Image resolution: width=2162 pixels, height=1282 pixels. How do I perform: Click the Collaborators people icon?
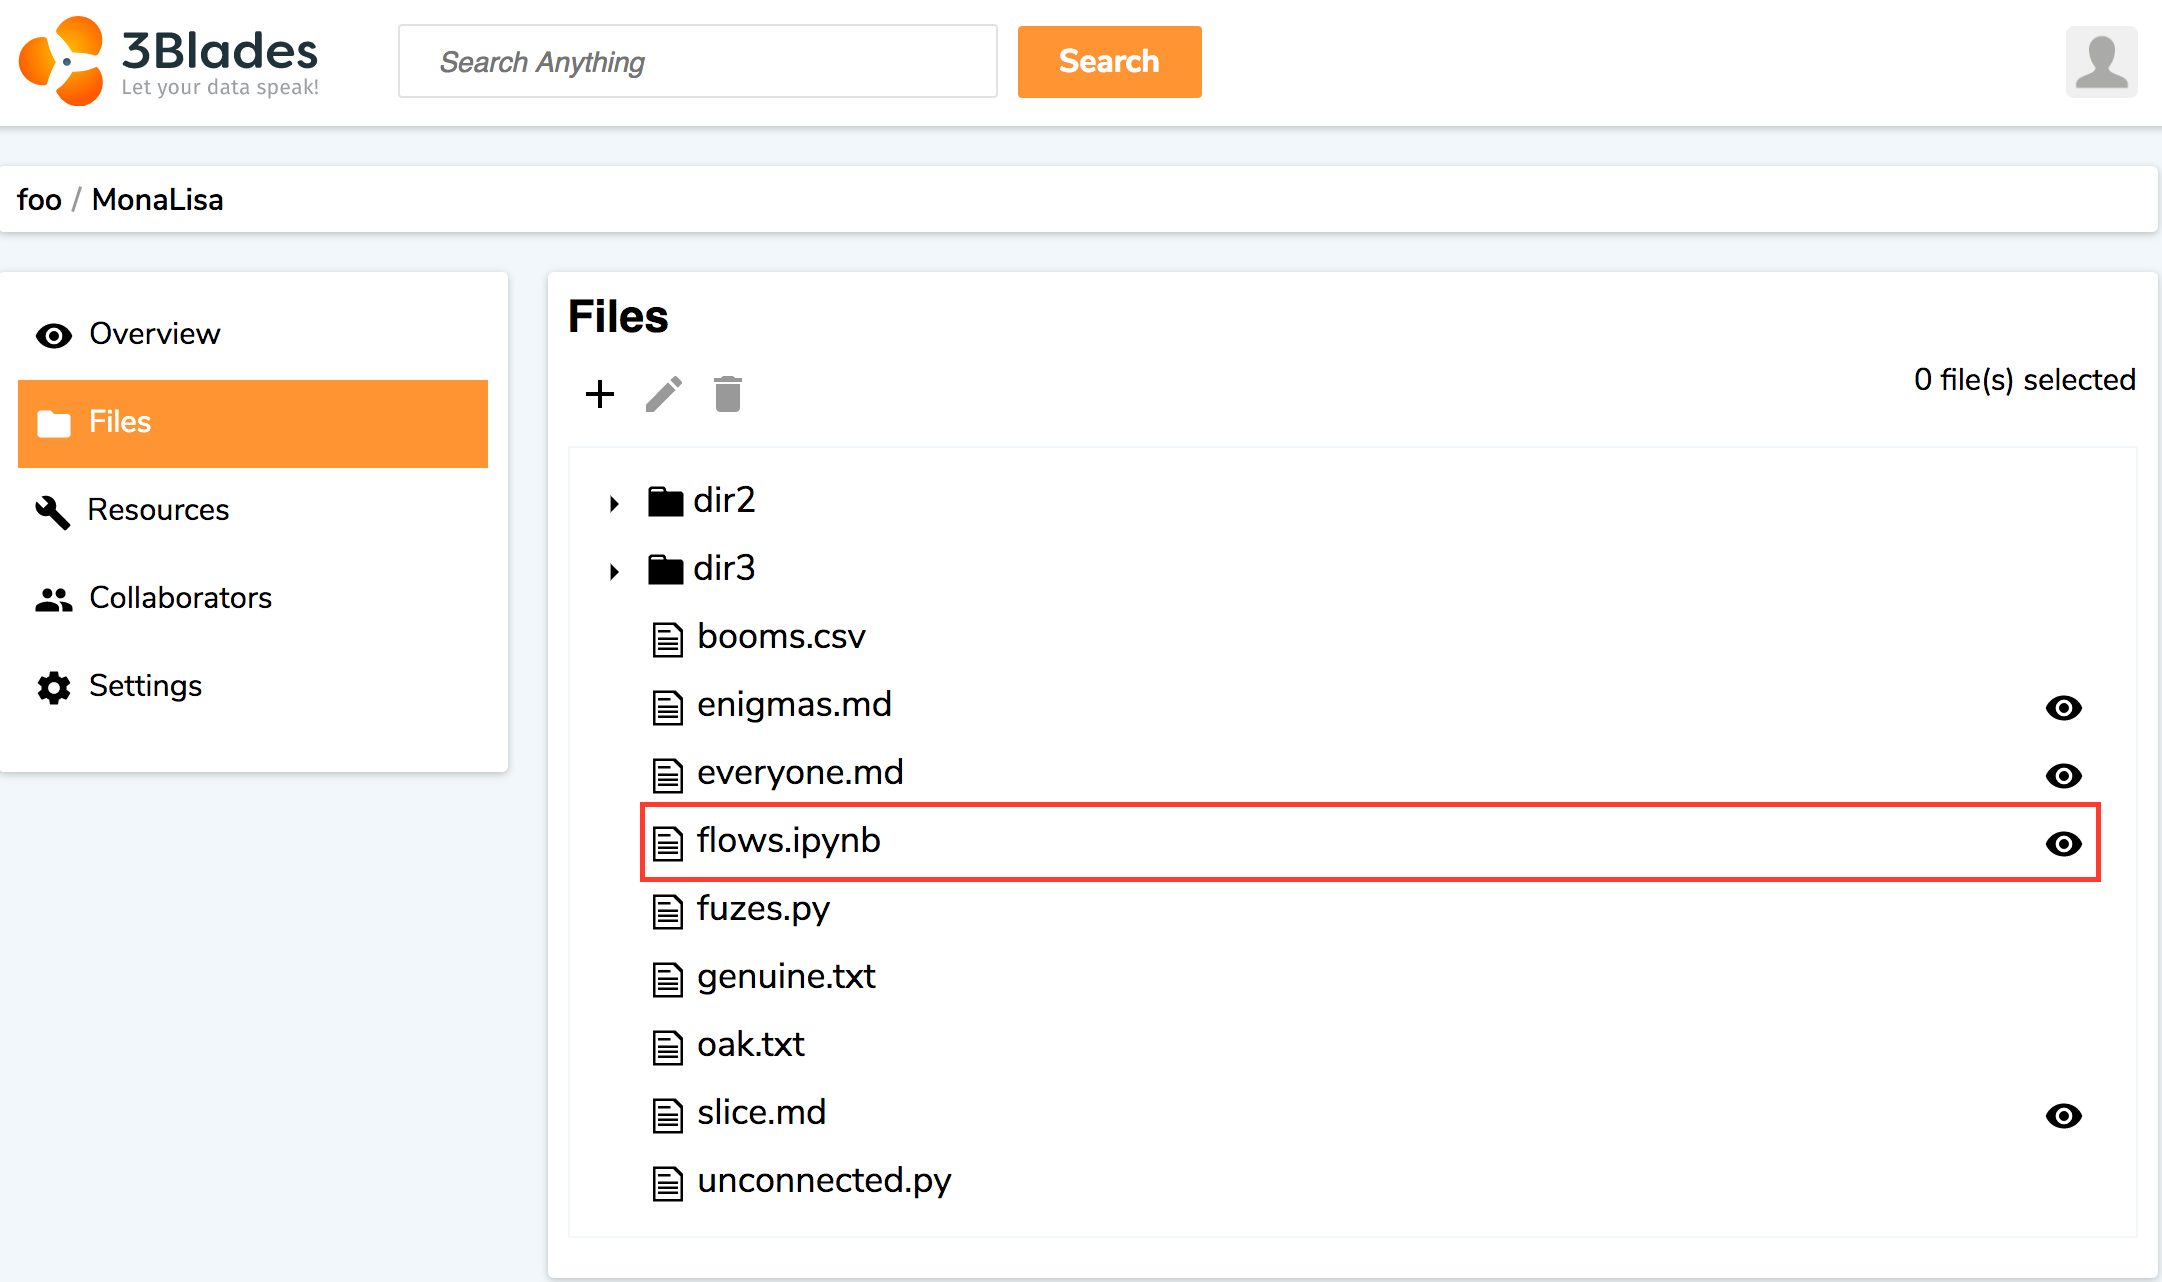[x=54, y=599]
